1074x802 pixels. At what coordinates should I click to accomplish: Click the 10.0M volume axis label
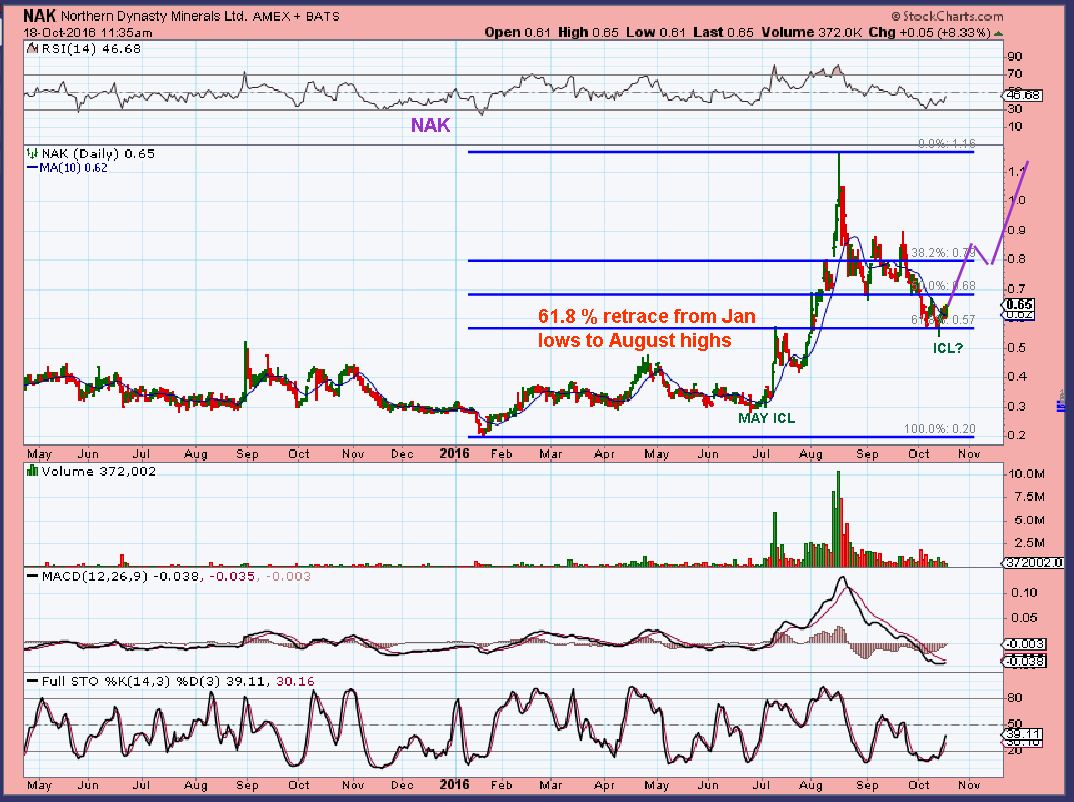1026,473
